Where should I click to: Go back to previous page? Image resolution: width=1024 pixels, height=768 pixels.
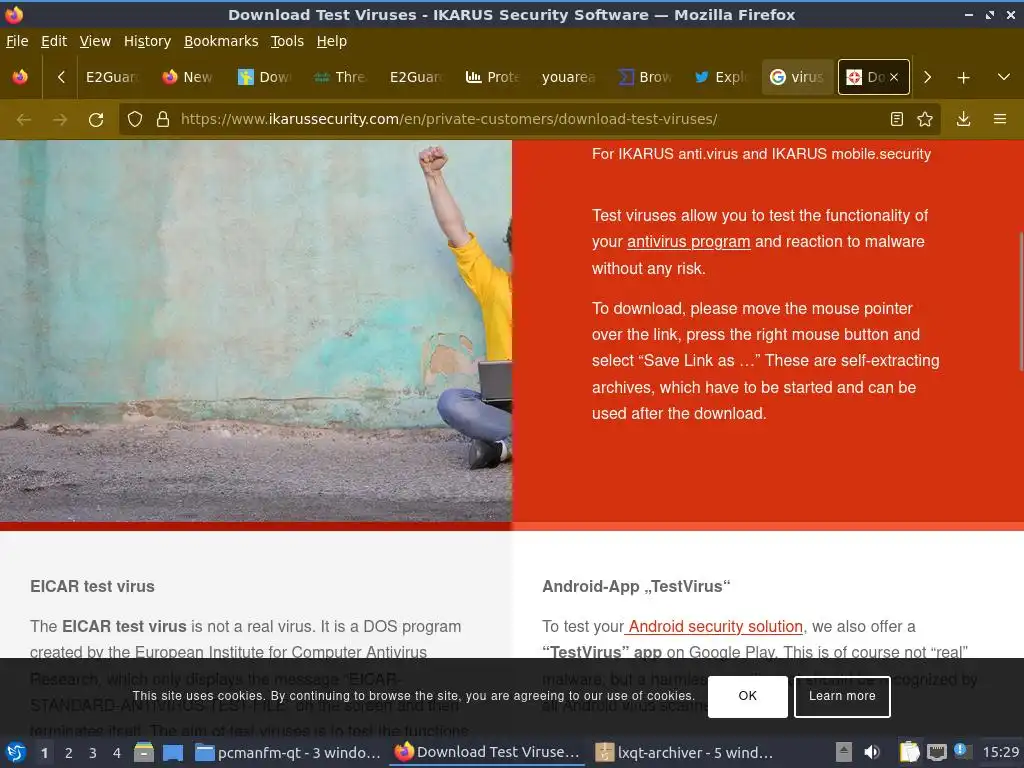click(24, 120)
